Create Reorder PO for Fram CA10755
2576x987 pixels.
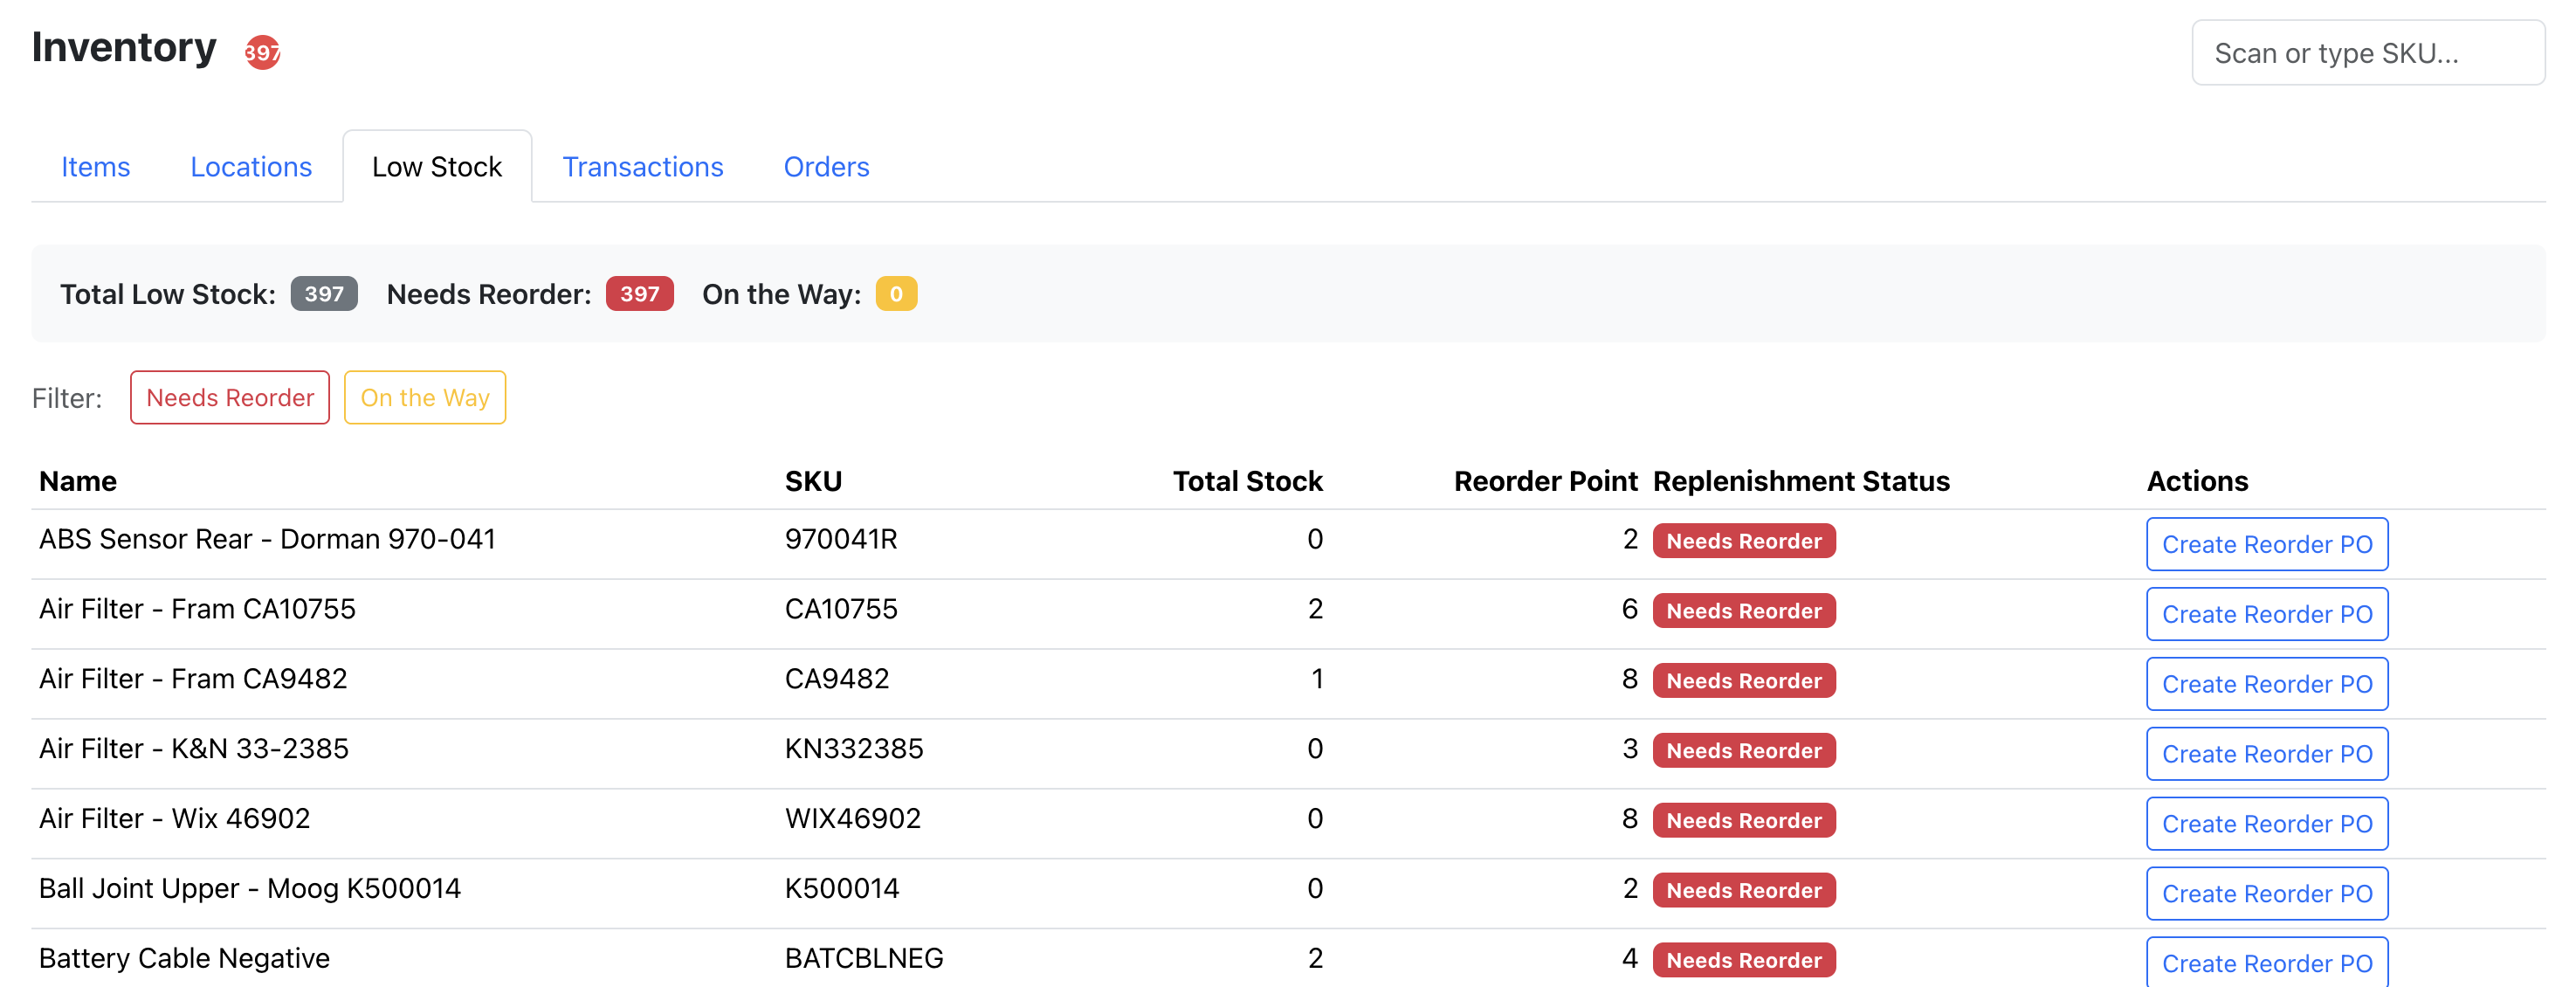point(2267,615)
